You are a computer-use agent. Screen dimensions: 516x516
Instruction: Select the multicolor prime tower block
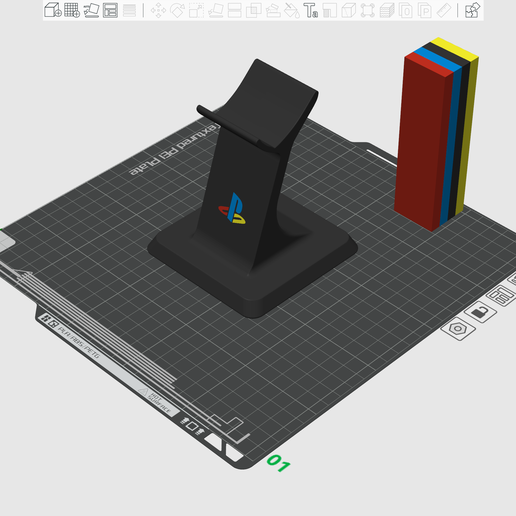pos(436,134)
